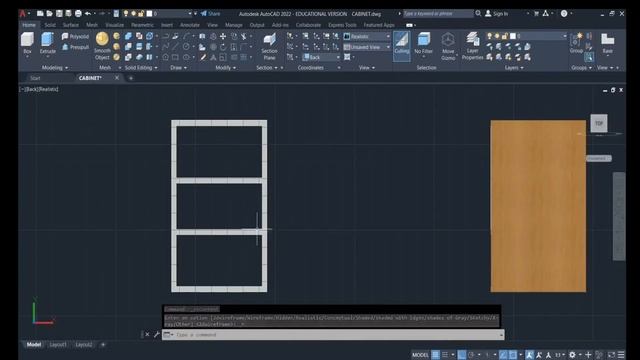The width and height of the screenshot is (640, 360).
Task: Close the CABINET drawing tab
Action: (117, 78)
